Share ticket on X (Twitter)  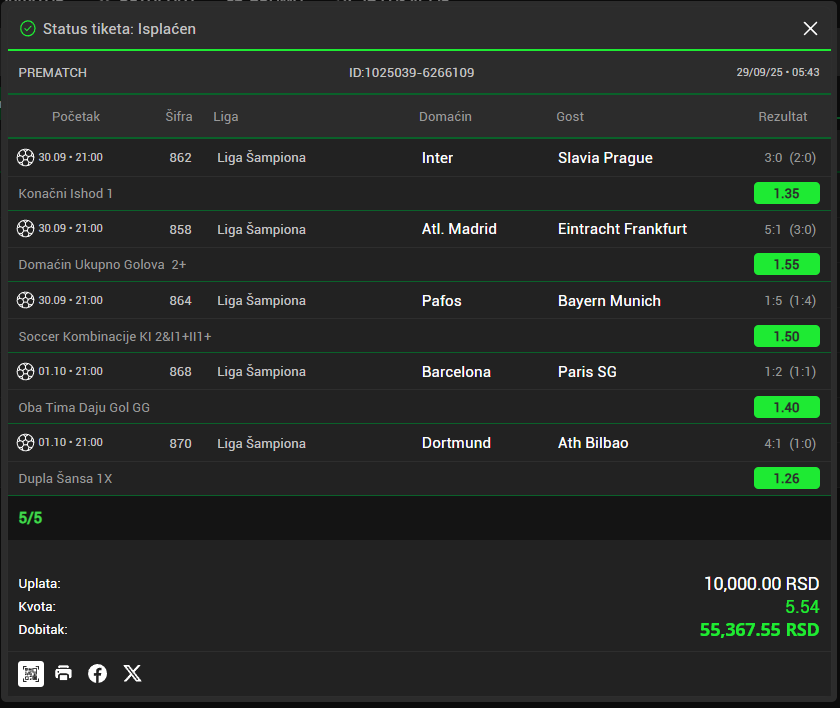click(132, 673)
